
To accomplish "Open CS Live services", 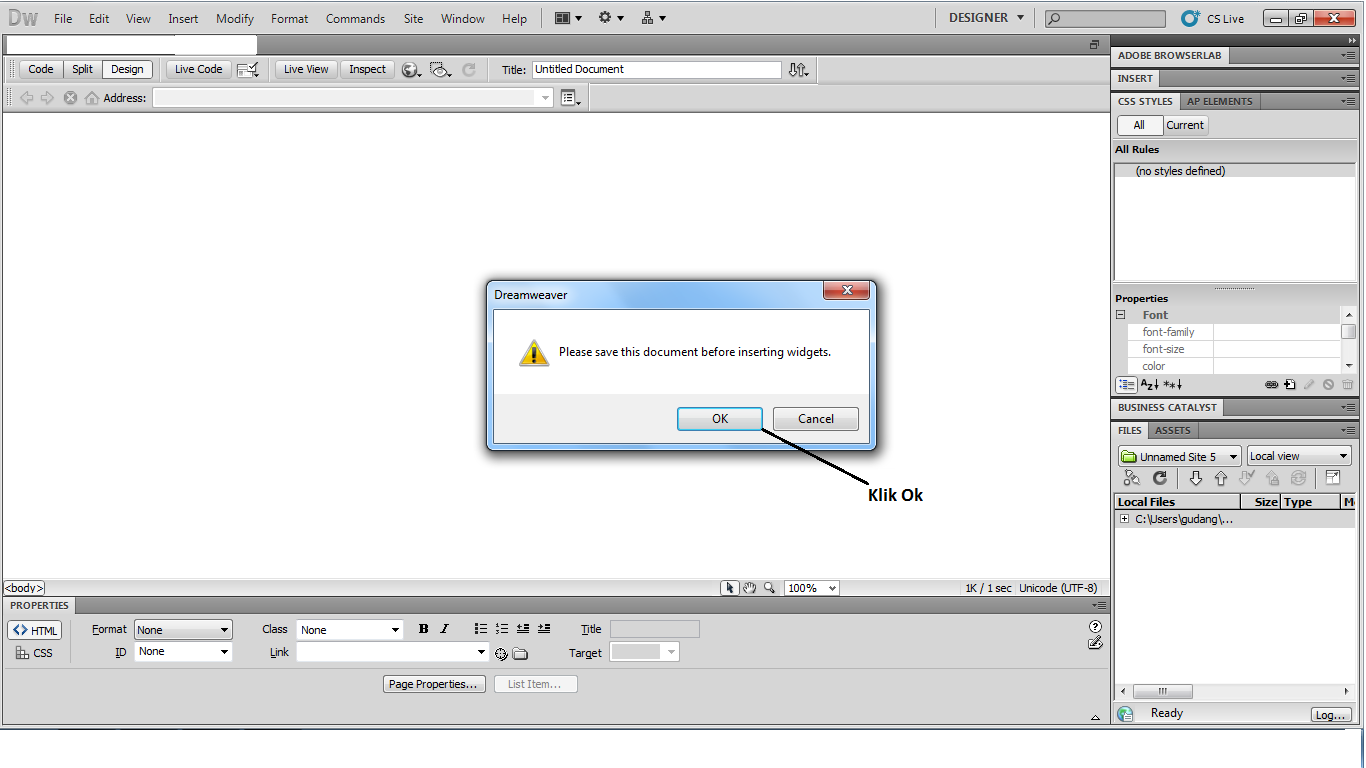I will pos(1212,18).
